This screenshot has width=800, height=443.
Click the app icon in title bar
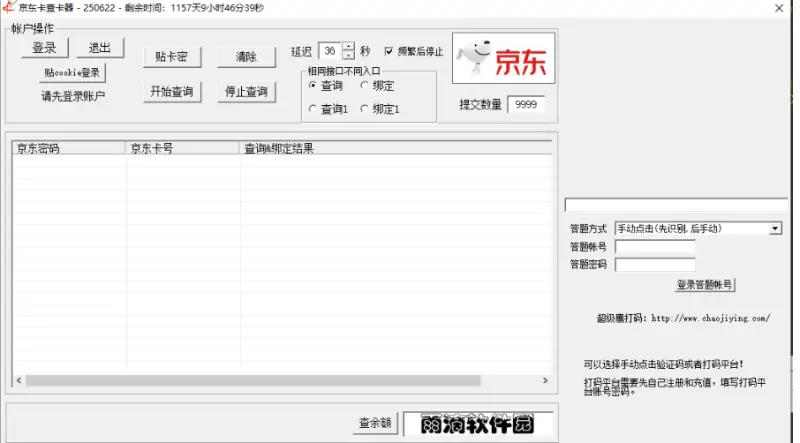pos(9,7)
